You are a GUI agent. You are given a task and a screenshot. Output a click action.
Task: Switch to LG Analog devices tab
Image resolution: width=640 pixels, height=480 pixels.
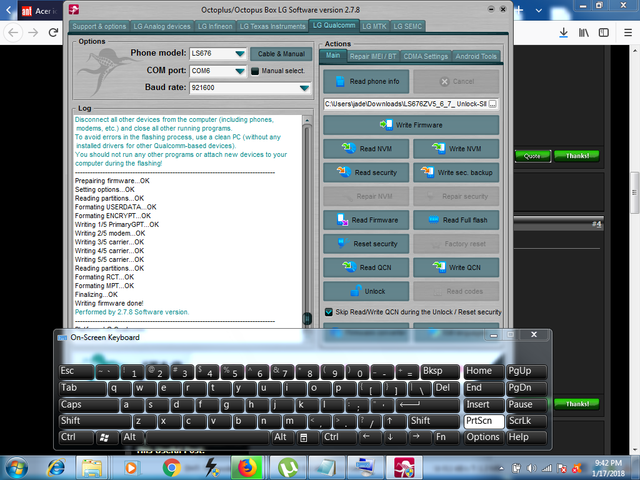[x=162, y=27]
